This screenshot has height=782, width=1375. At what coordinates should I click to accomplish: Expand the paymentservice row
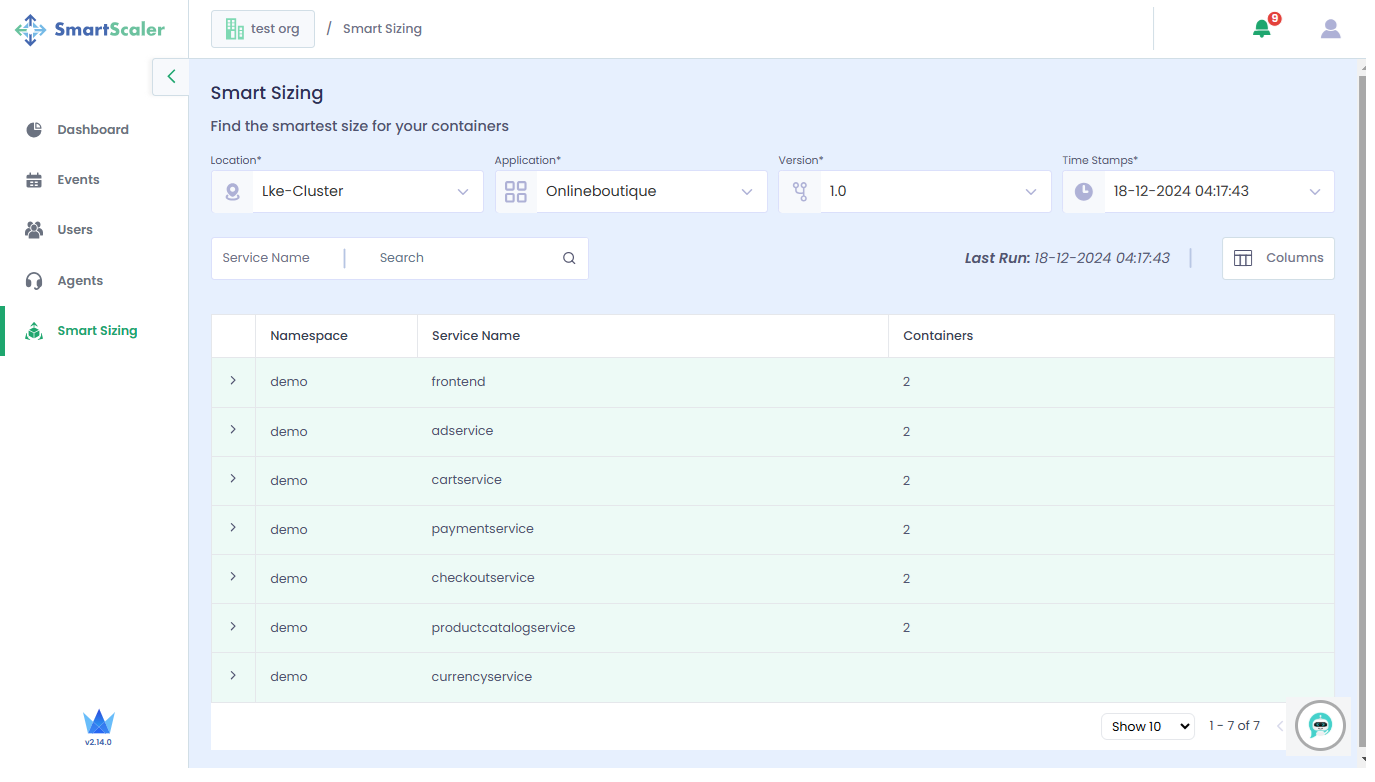[x=233, y=528]
